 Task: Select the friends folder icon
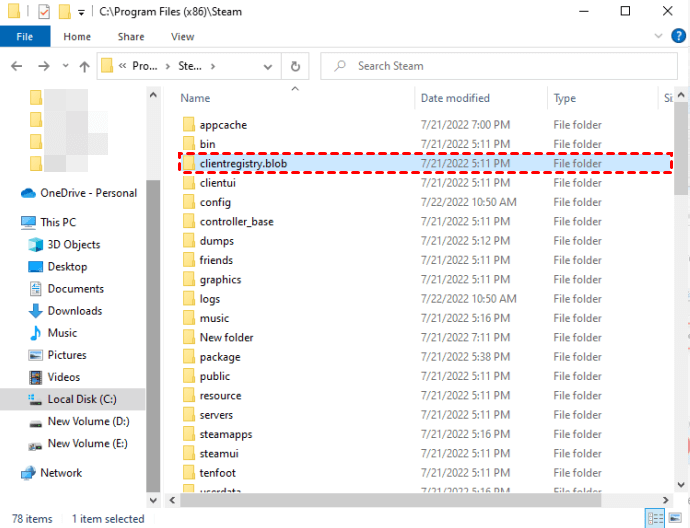[189, 260]
